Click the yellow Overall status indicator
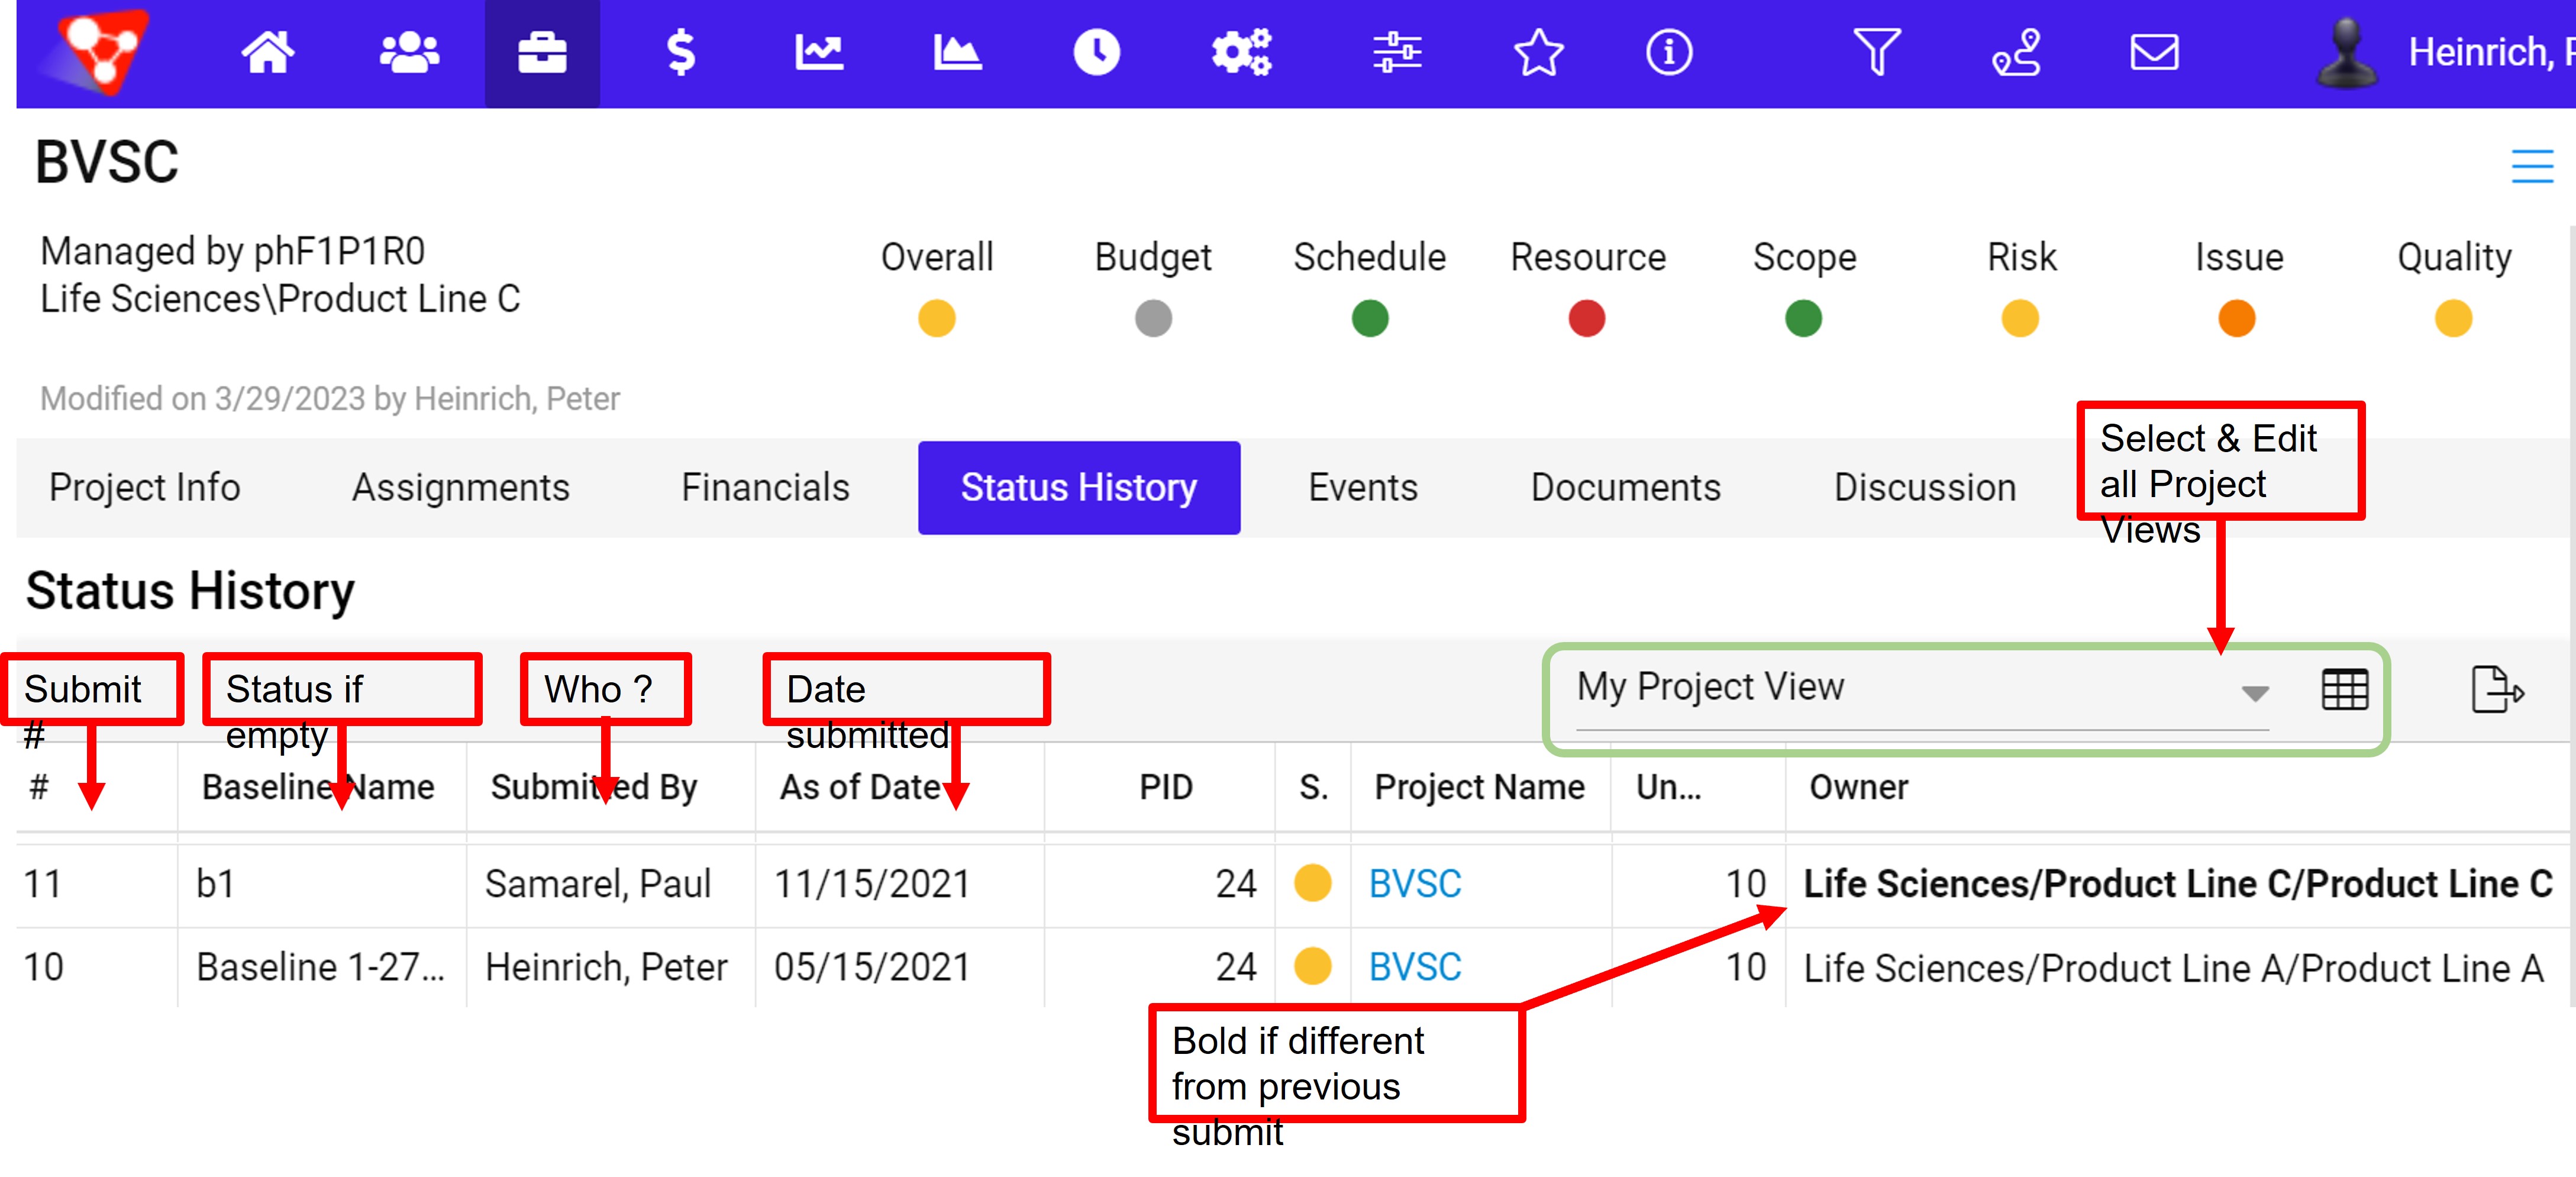 tap(936, 318)
